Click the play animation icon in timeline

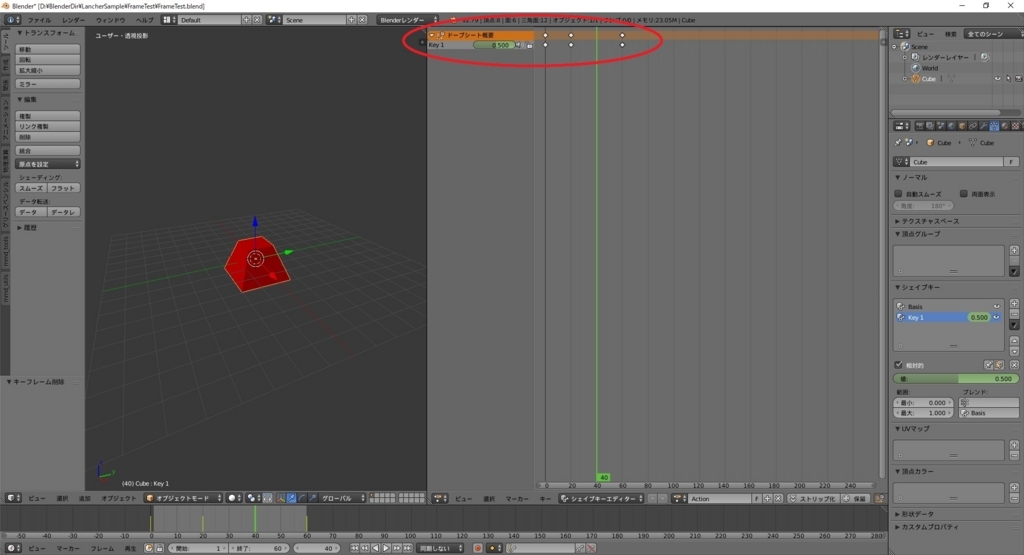(x=386, y=548)
